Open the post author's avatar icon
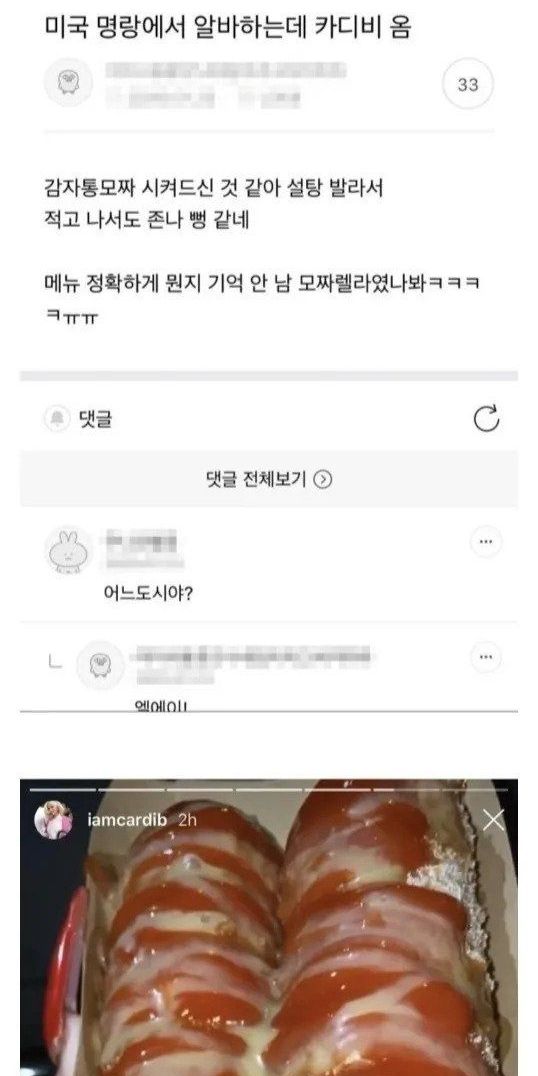The image size is (538, 1076). click(69, 82)
